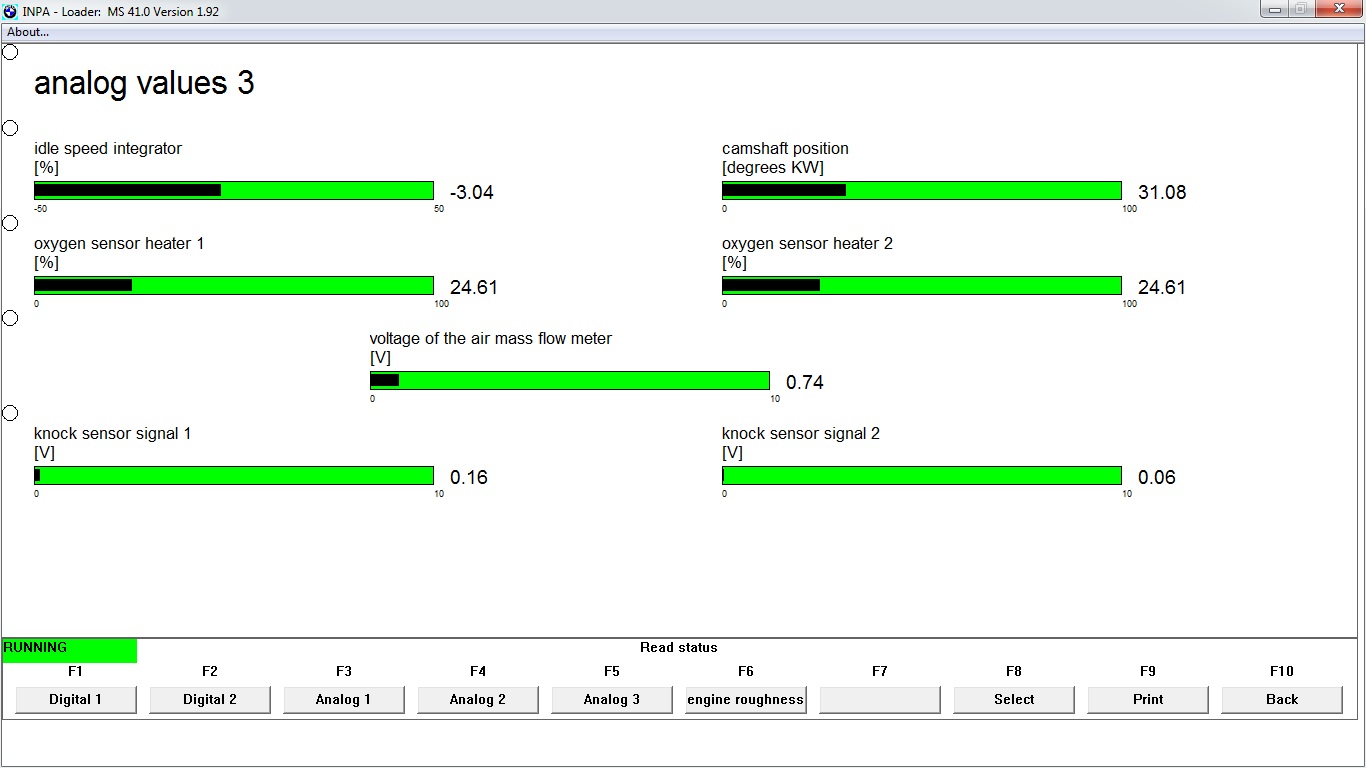Select the circle beside the analog values title
This screenshot has width=1366, height=768.
pos(10,52)
